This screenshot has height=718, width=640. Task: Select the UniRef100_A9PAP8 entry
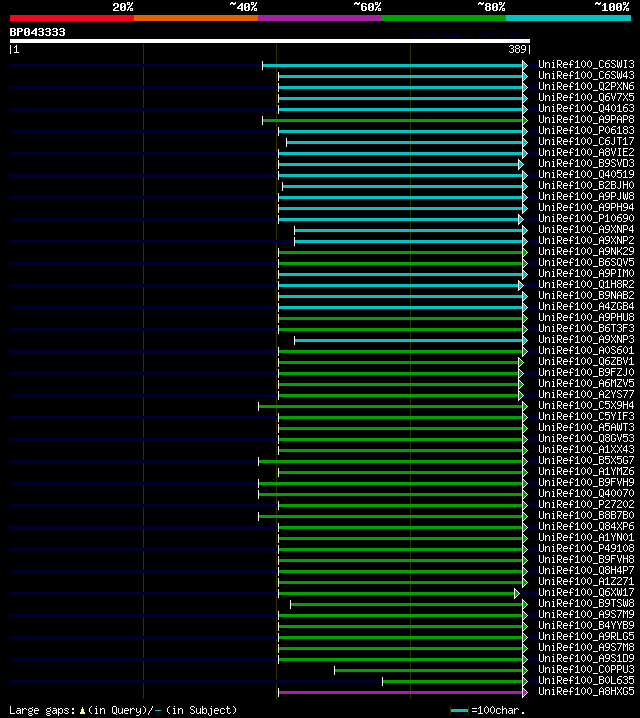(x=586, y=120)
